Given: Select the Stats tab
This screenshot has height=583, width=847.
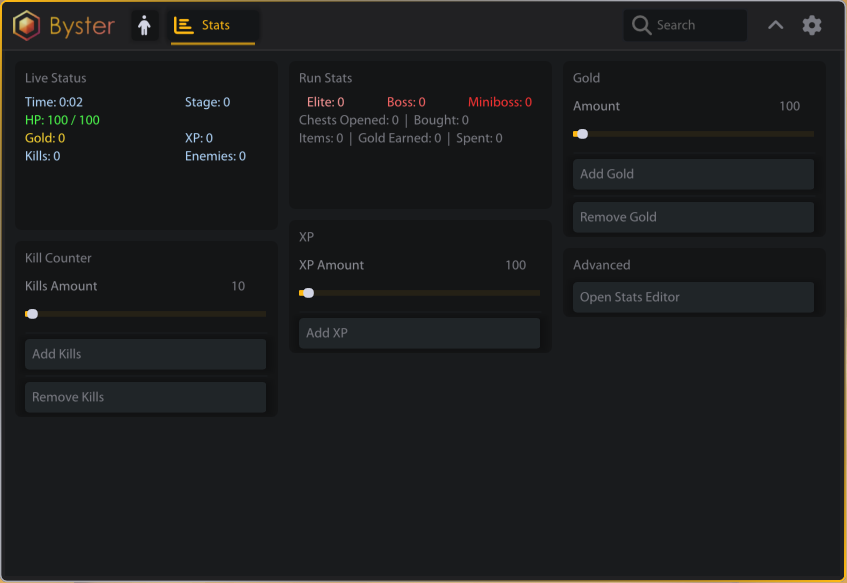Looking at the screenshot, I should [x=213, y=25].
